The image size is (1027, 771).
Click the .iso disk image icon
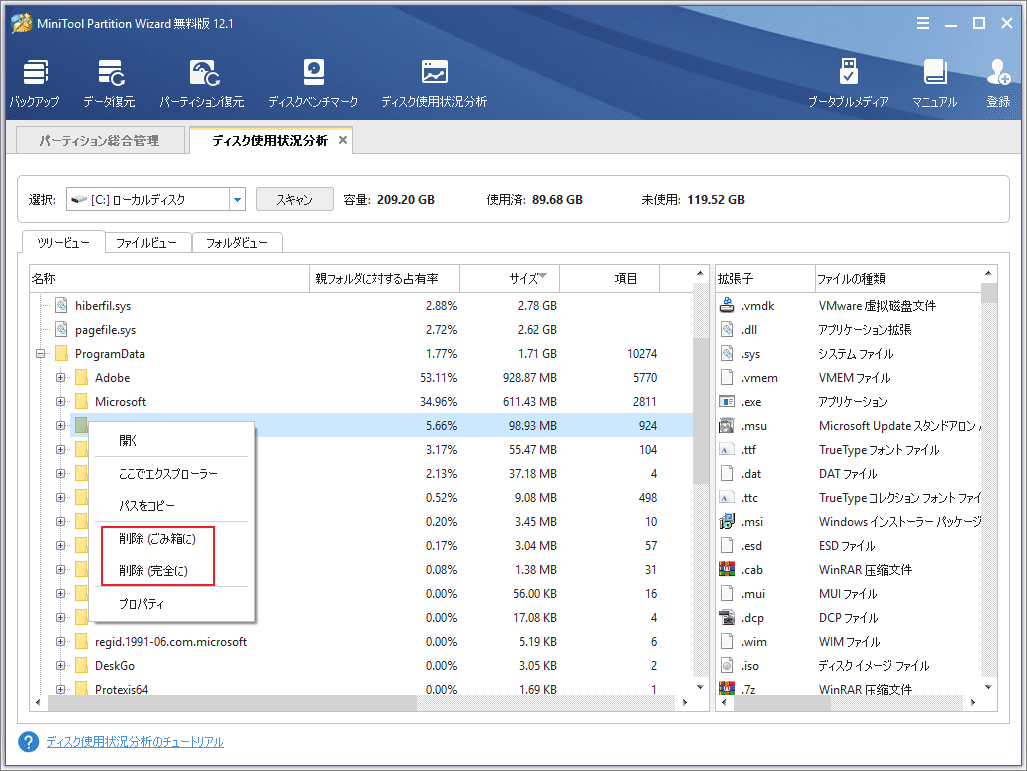tap(727, 666)
